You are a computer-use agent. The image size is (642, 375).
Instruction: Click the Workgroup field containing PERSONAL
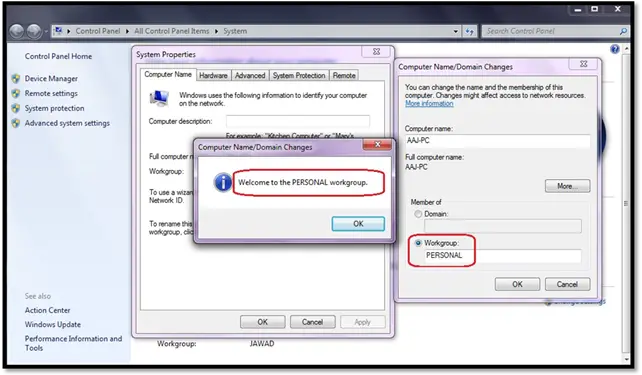(x=502, y=255)
